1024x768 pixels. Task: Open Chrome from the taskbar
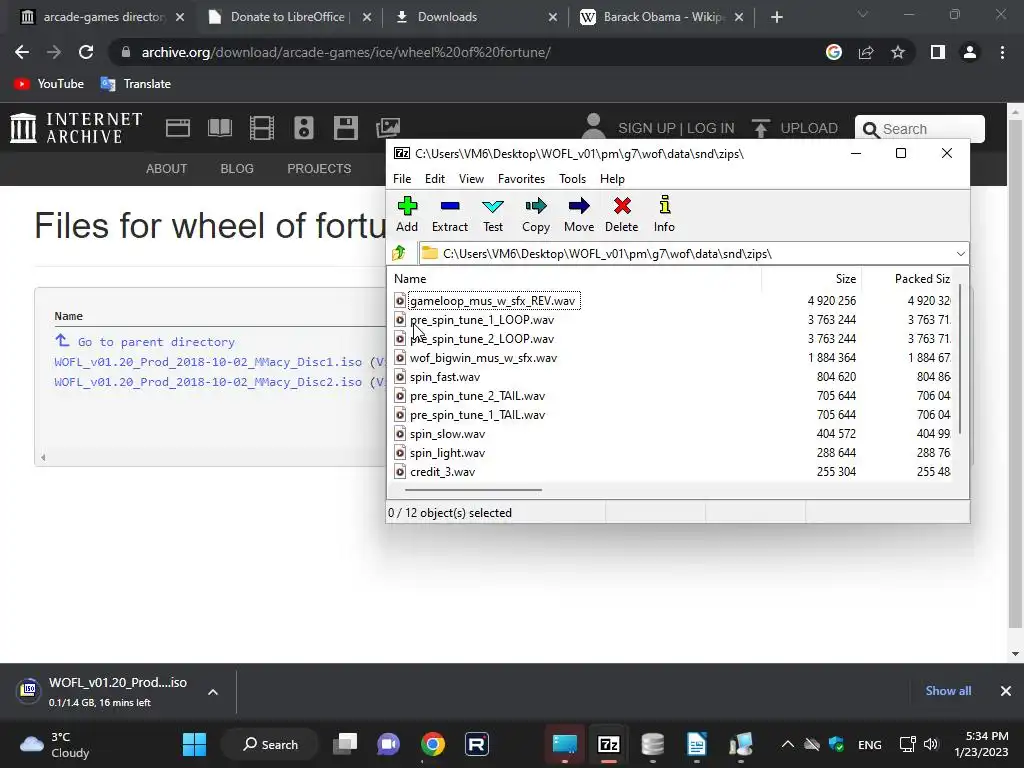pyautogui.click(x=433, y=744)
